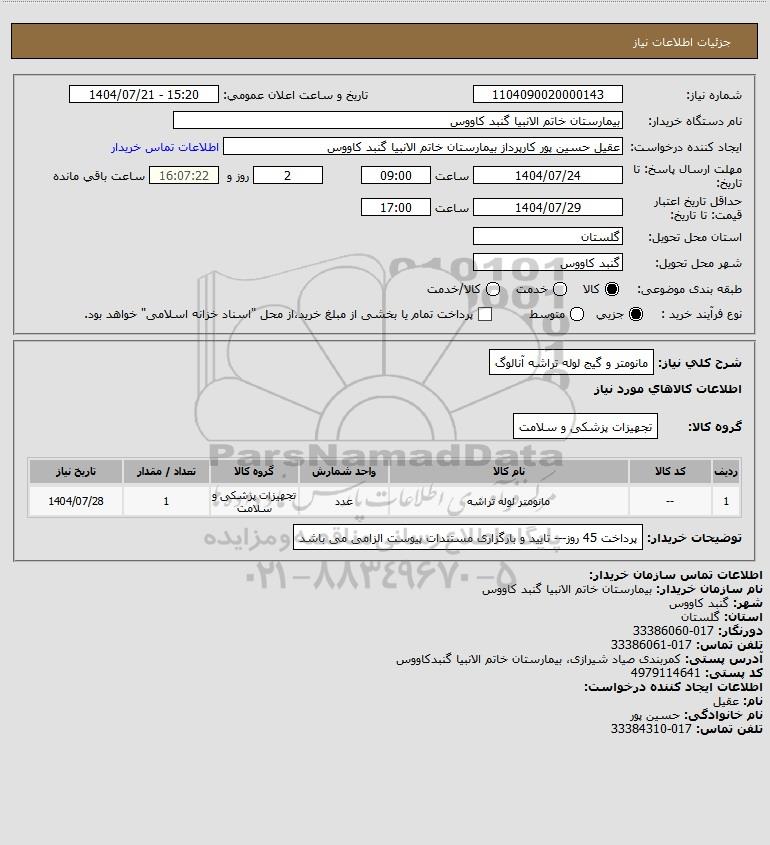Click the شماره نیاز field 1104090020000143
This screenshot has height=845, width=770.
547,94
